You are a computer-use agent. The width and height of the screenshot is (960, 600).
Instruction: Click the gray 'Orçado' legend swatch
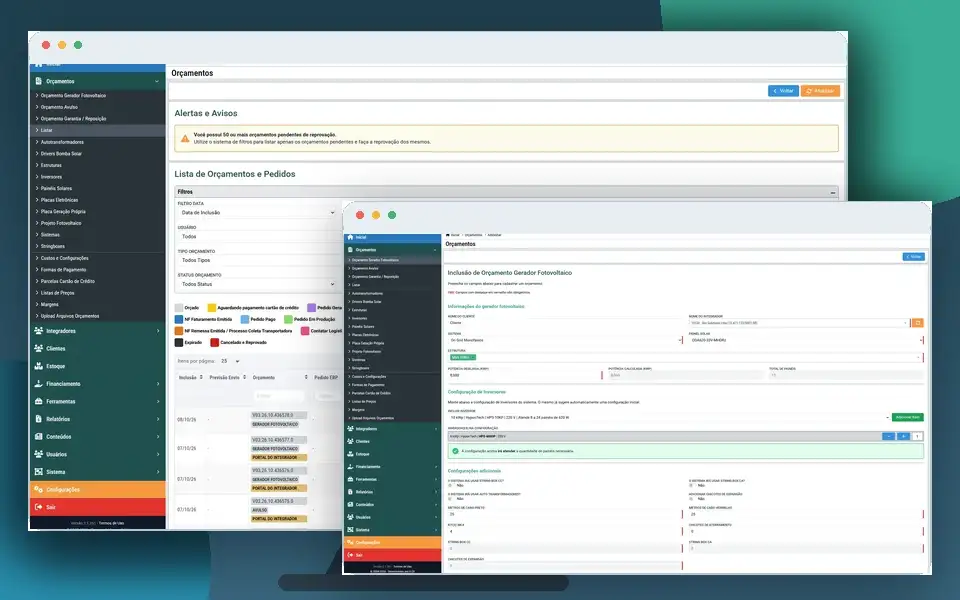[179, 308]
